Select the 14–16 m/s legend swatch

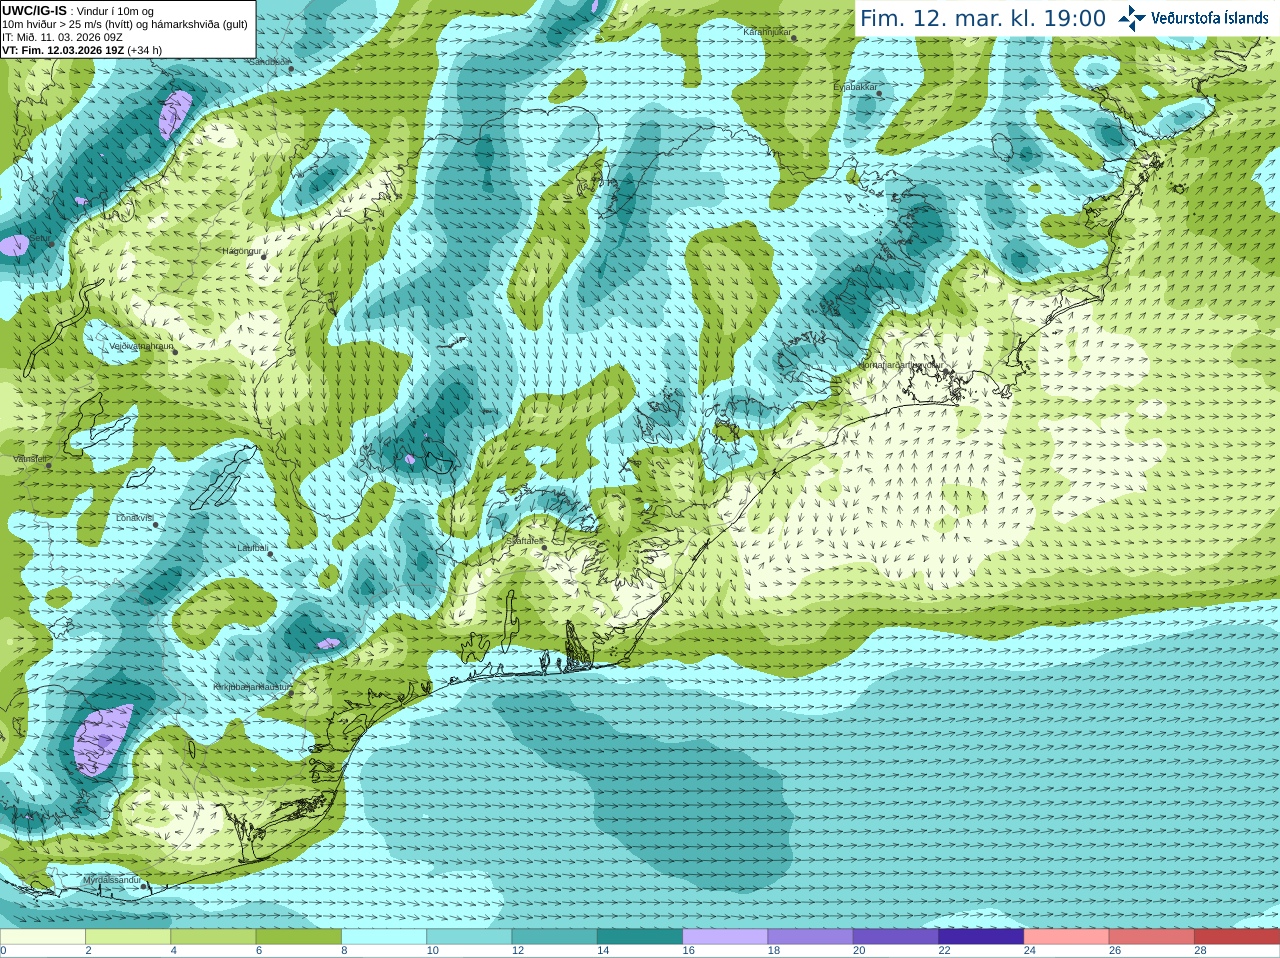[x=641, y=937]
